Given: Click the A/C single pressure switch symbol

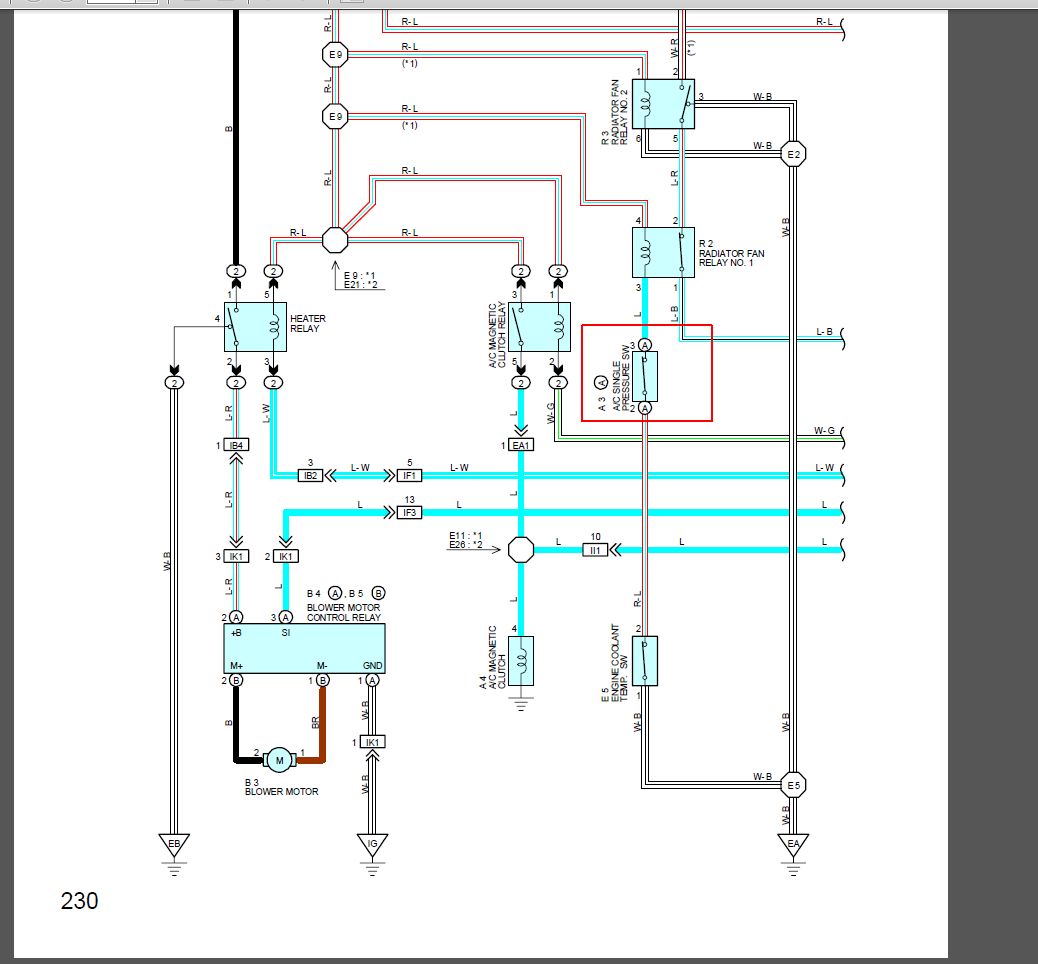Looking at the screenshot, I should tap(645, 375).
